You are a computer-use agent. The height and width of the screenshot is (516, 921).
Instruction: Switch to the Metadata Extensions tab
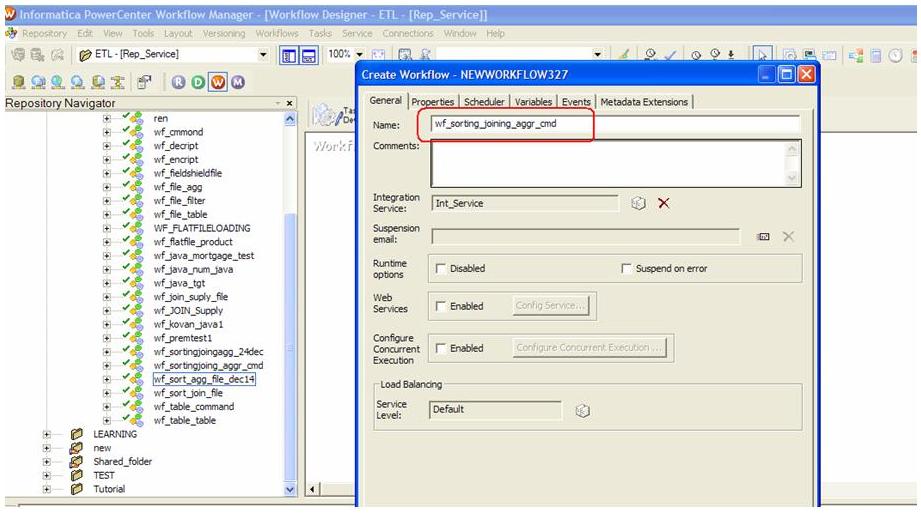click(644, 102)
